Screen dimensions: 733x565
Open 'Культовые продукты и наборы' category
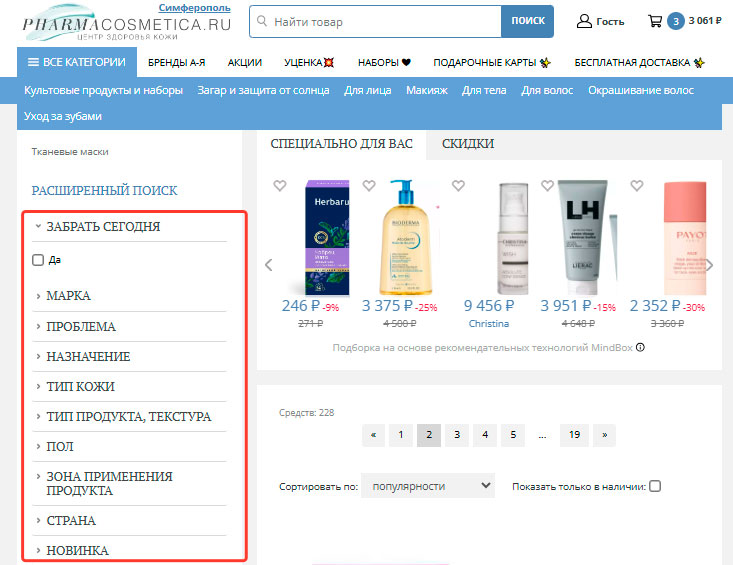(103, 90)
